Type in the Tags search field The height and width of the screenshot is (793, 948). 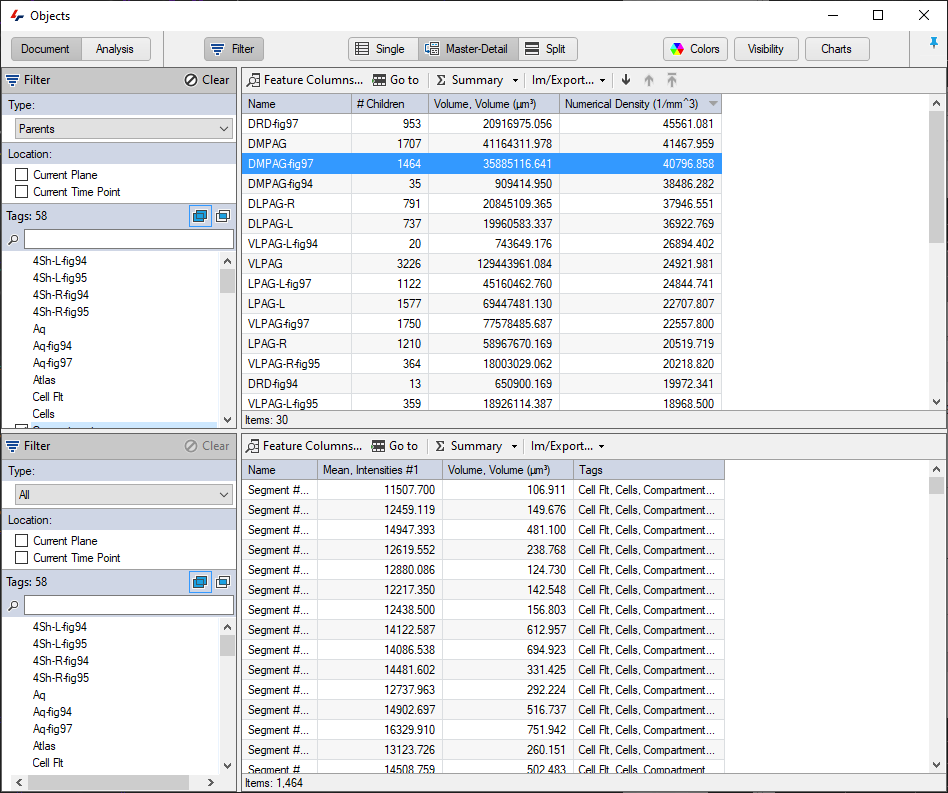click(x=128, y=238)
